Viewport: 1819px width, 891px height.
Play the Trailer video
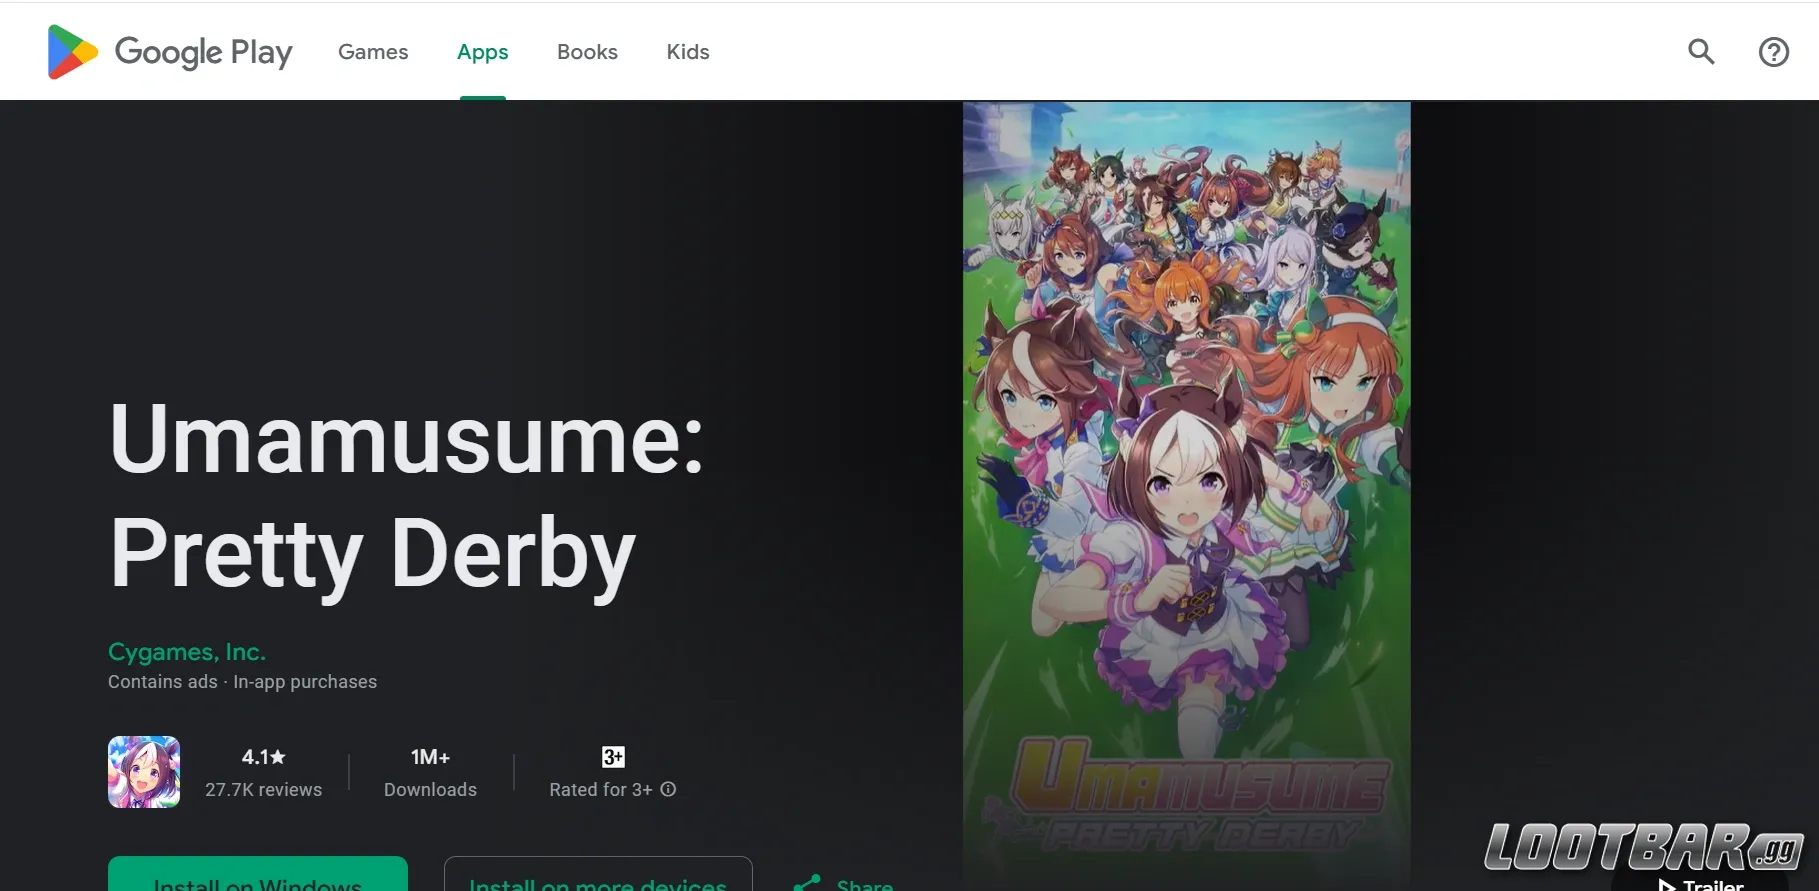[x=1701, y=884]
